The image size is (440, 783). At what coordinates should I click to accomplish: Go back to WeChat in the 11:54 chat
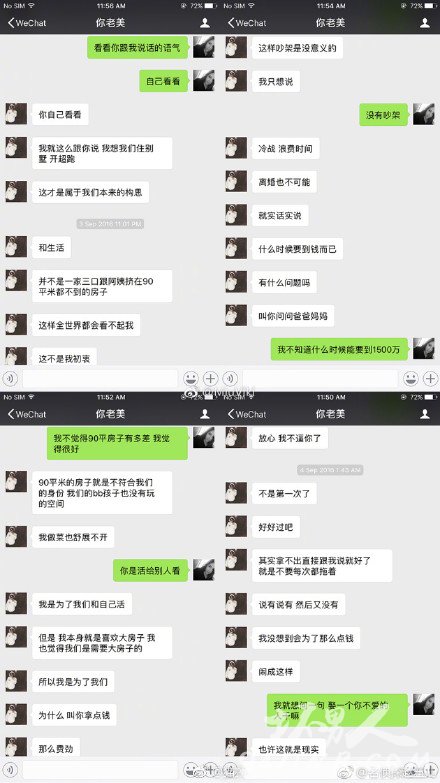click(x=246, y=23)
